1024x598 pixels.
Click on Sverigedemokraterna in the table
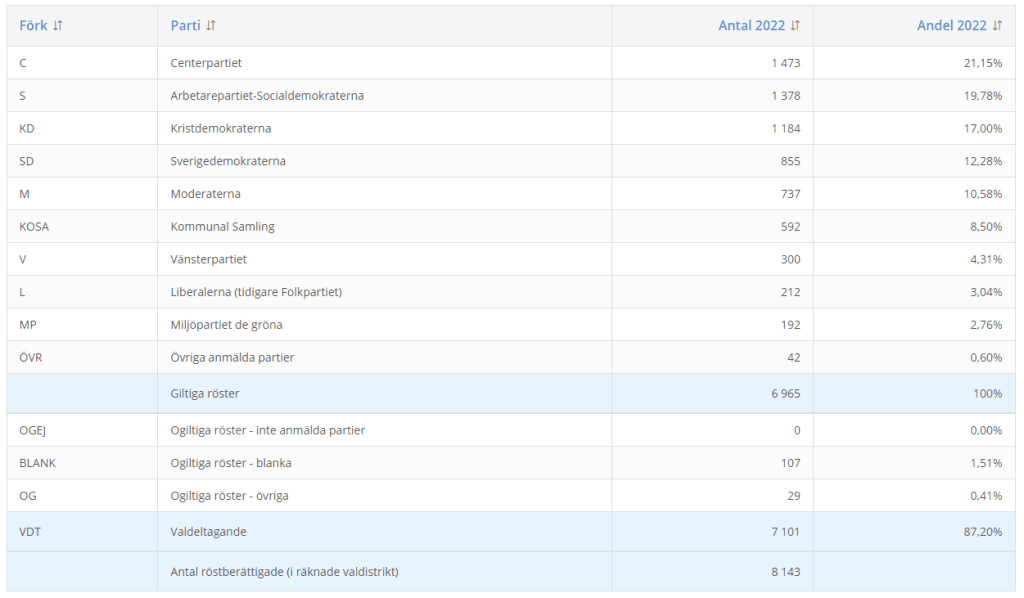226,161
